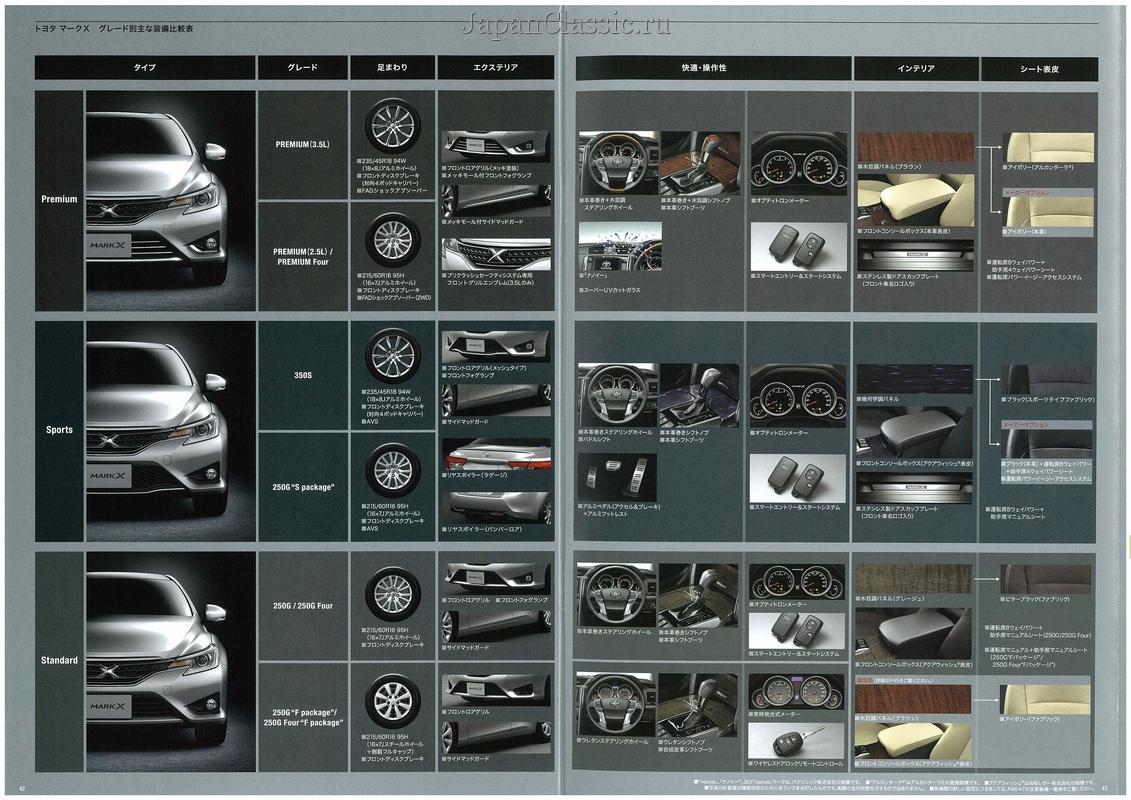Click the F package wireless remote key photo
This screenshot has width=1131, height=800.
(796, 741)
